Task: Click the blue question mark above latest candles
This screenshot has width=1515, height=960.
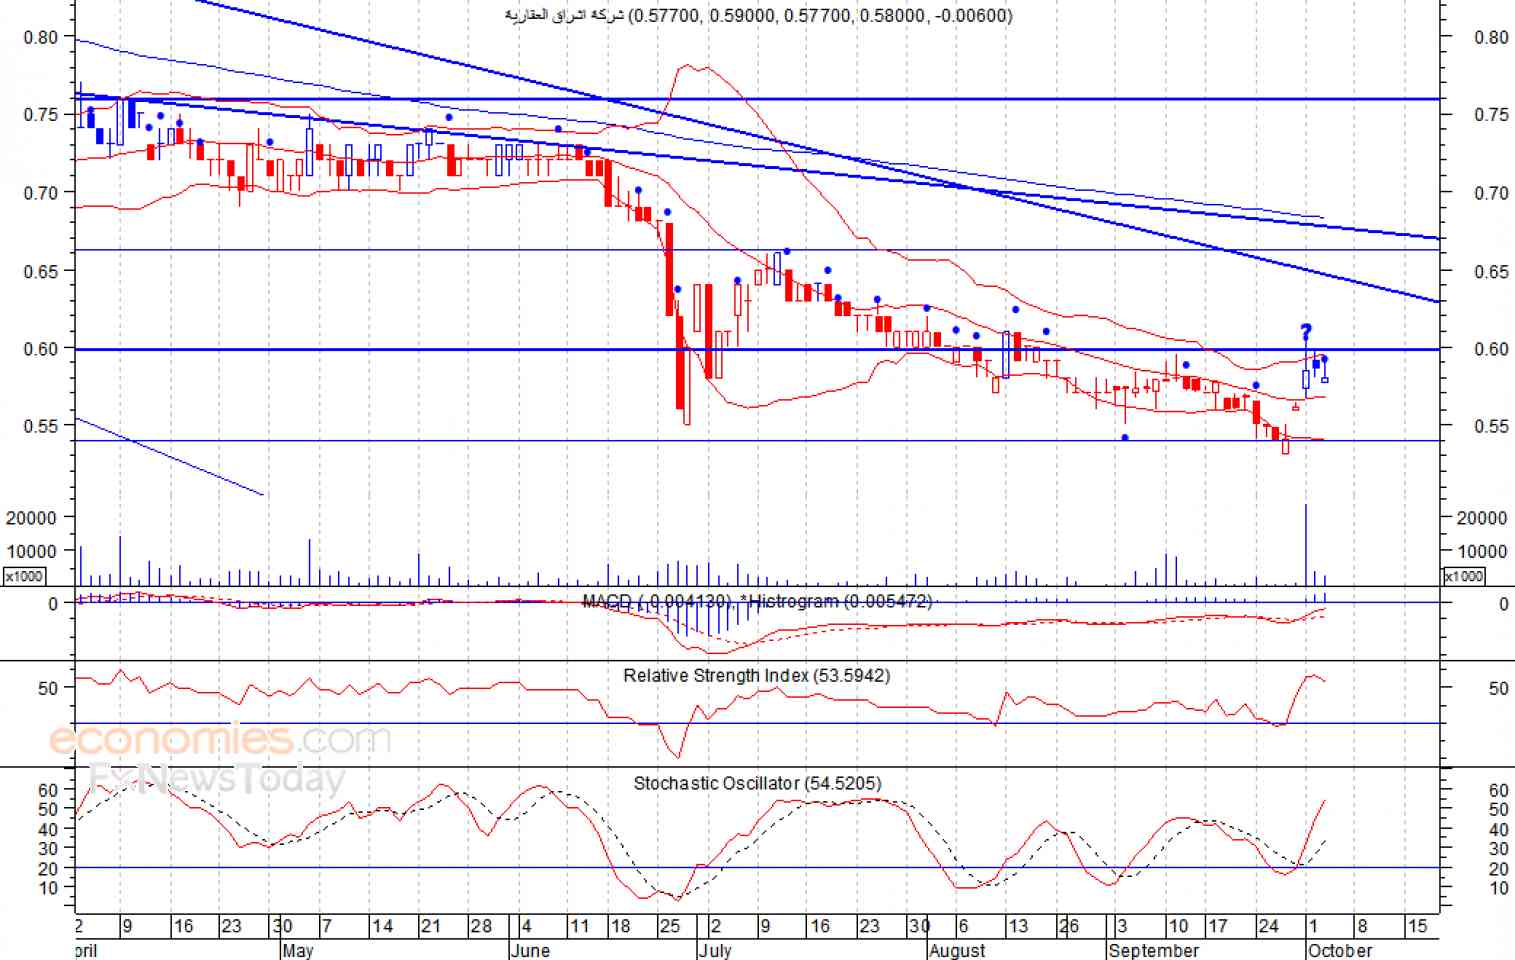Action: [x=1306, y=332]
